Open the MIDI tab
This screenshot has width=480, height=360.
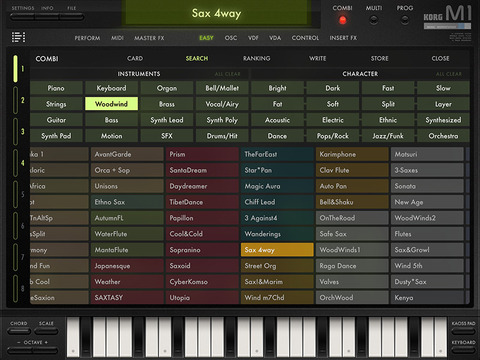click(117, 38)
